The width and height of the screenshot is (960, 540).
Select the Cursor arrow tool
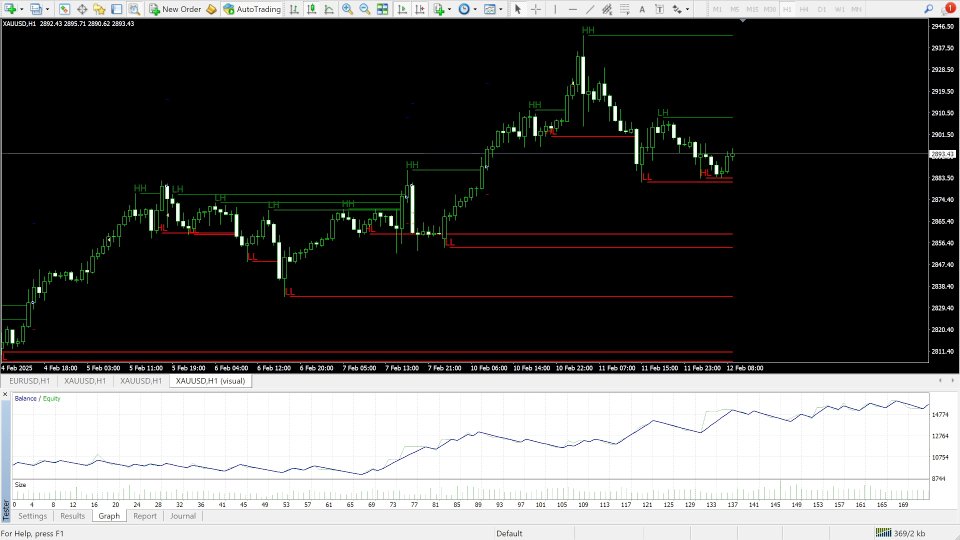pyautogui.click(x=518, y=9)
